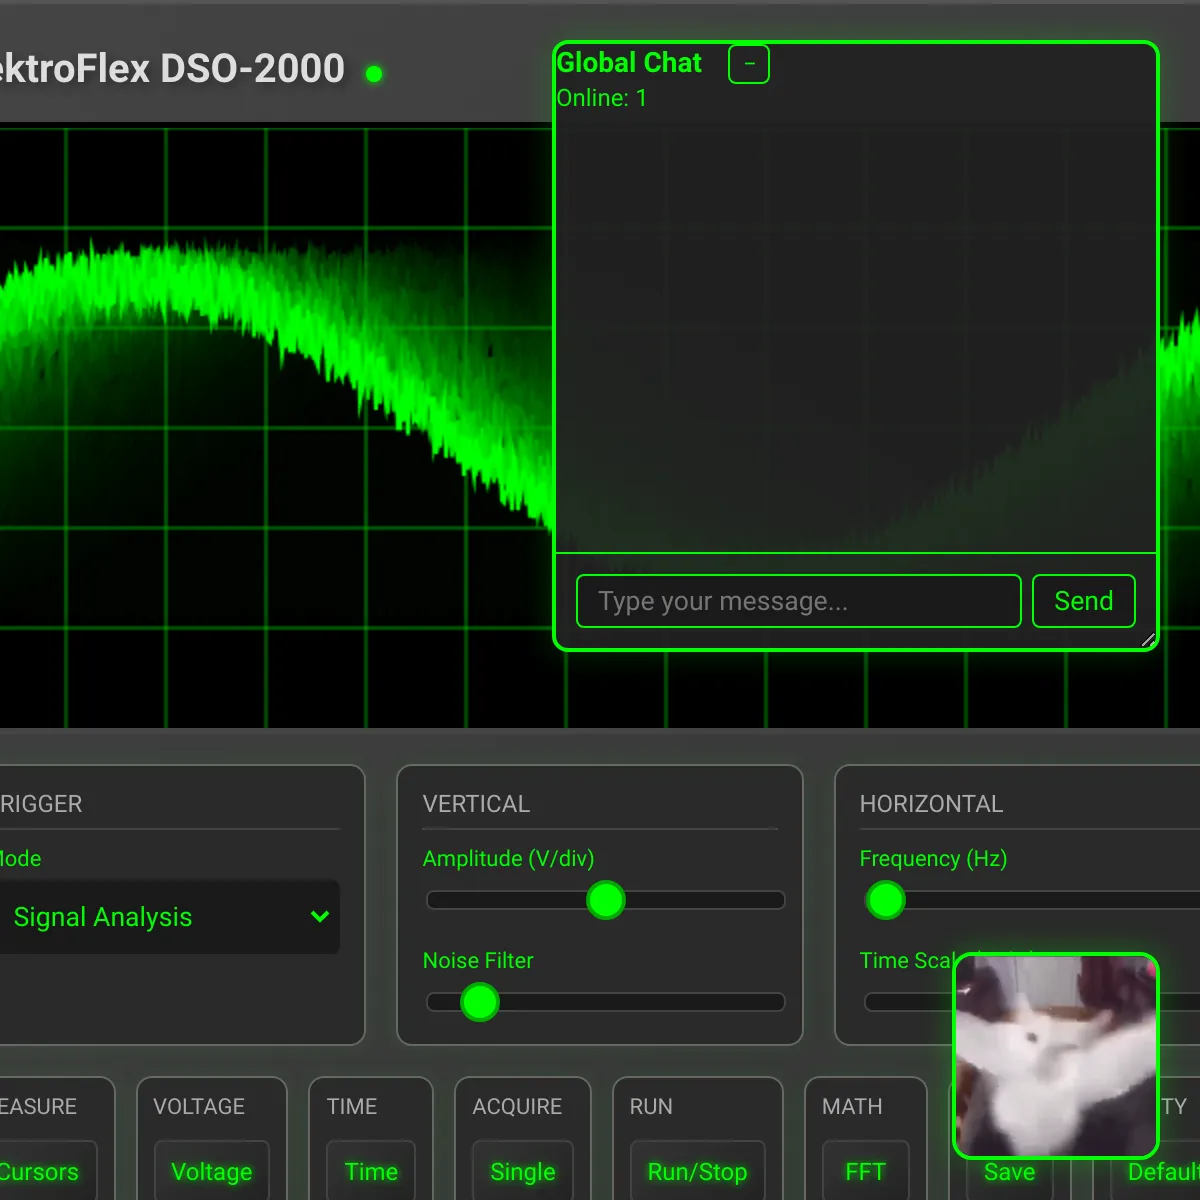Adjust the Noise Filter slider
The width and height of the screenshot is (1200, 1200).
pos(605,1002)
